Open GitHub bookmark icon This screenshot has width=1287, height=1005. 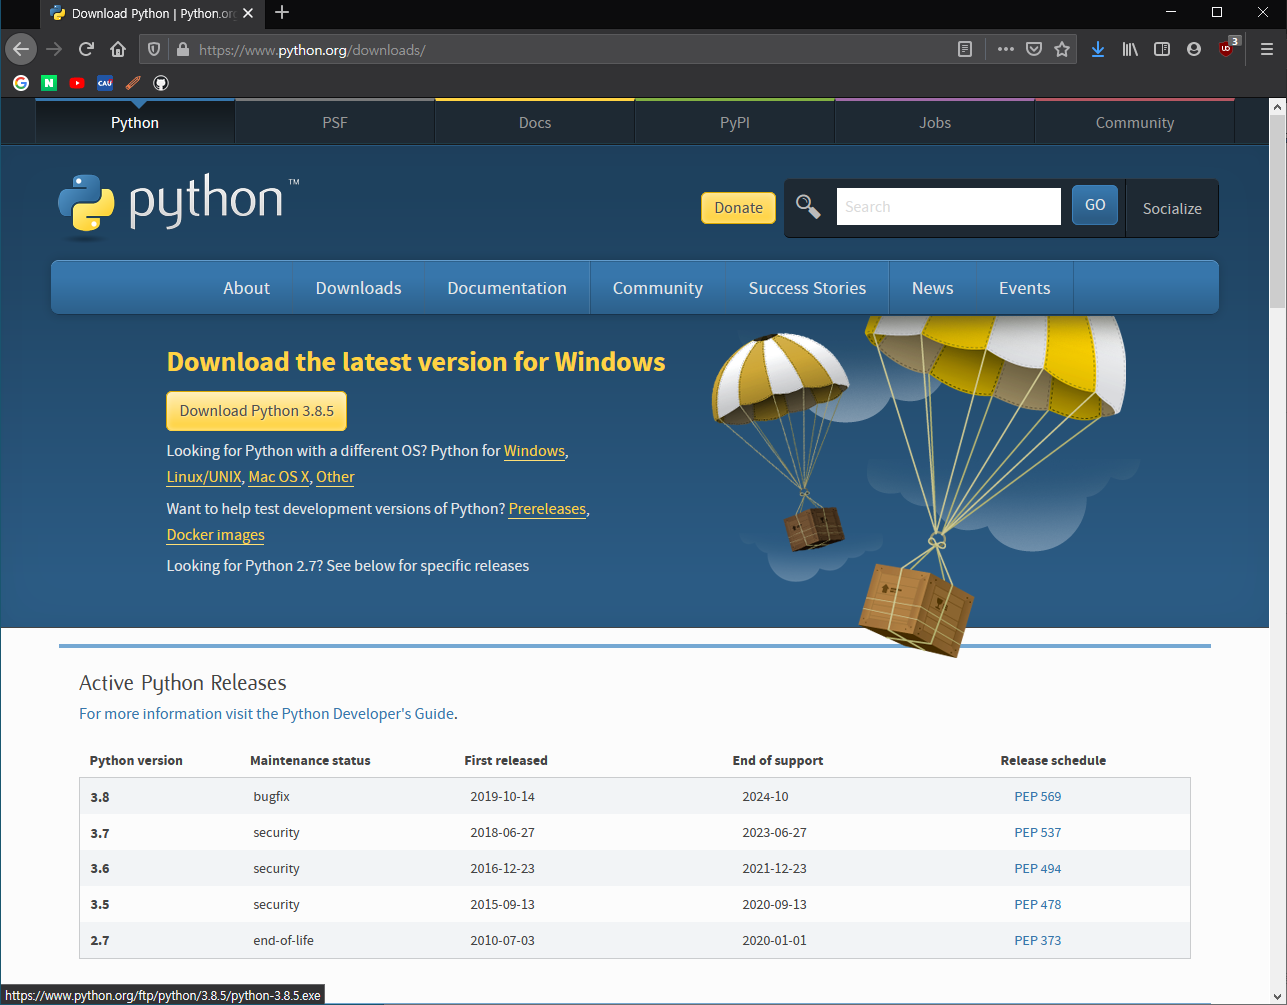[x=161, y=83]
